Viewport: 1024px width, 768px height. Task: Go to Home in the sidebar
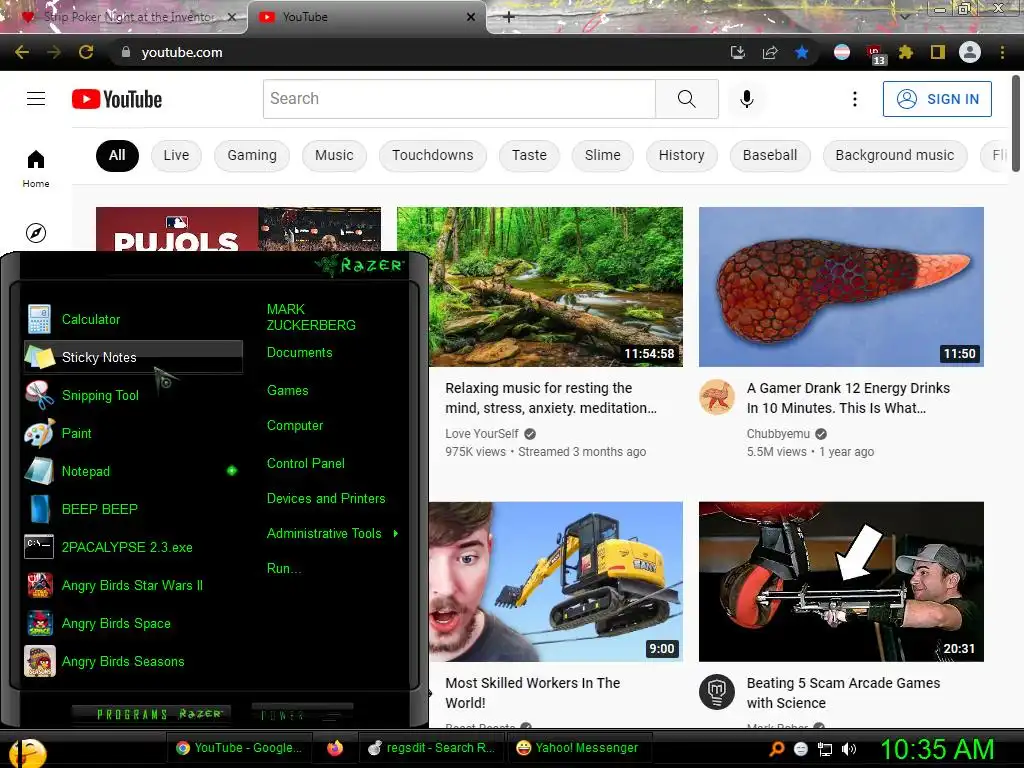click(36, 168)
